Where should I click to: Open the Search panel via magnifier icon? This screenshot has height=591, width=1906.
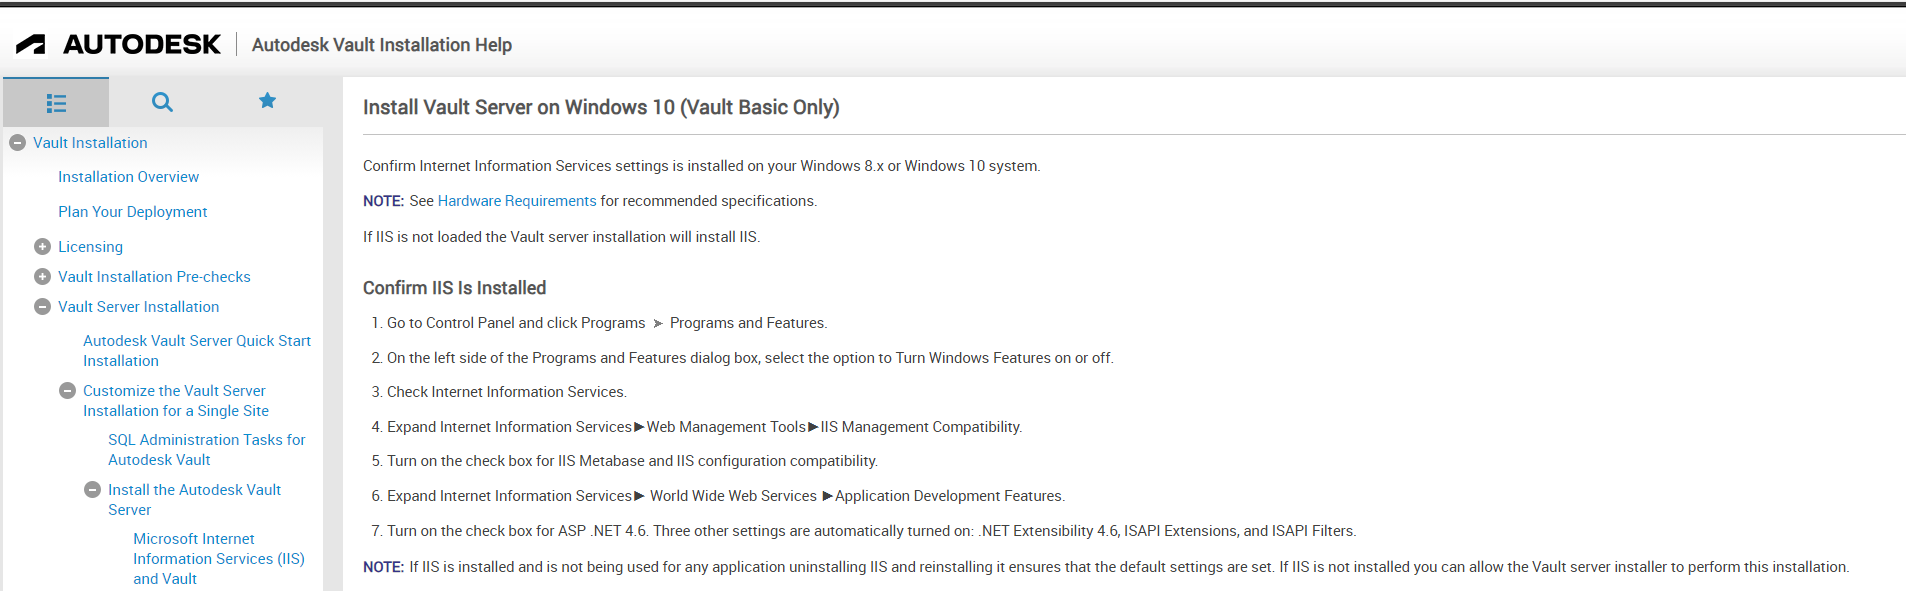tap(161, 101)
